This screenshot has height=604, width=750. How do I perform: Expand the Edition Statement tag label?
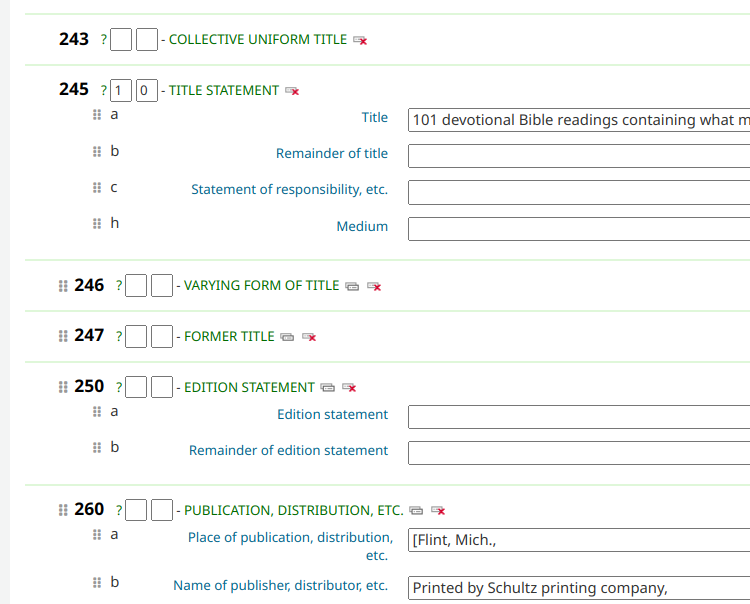249,387
